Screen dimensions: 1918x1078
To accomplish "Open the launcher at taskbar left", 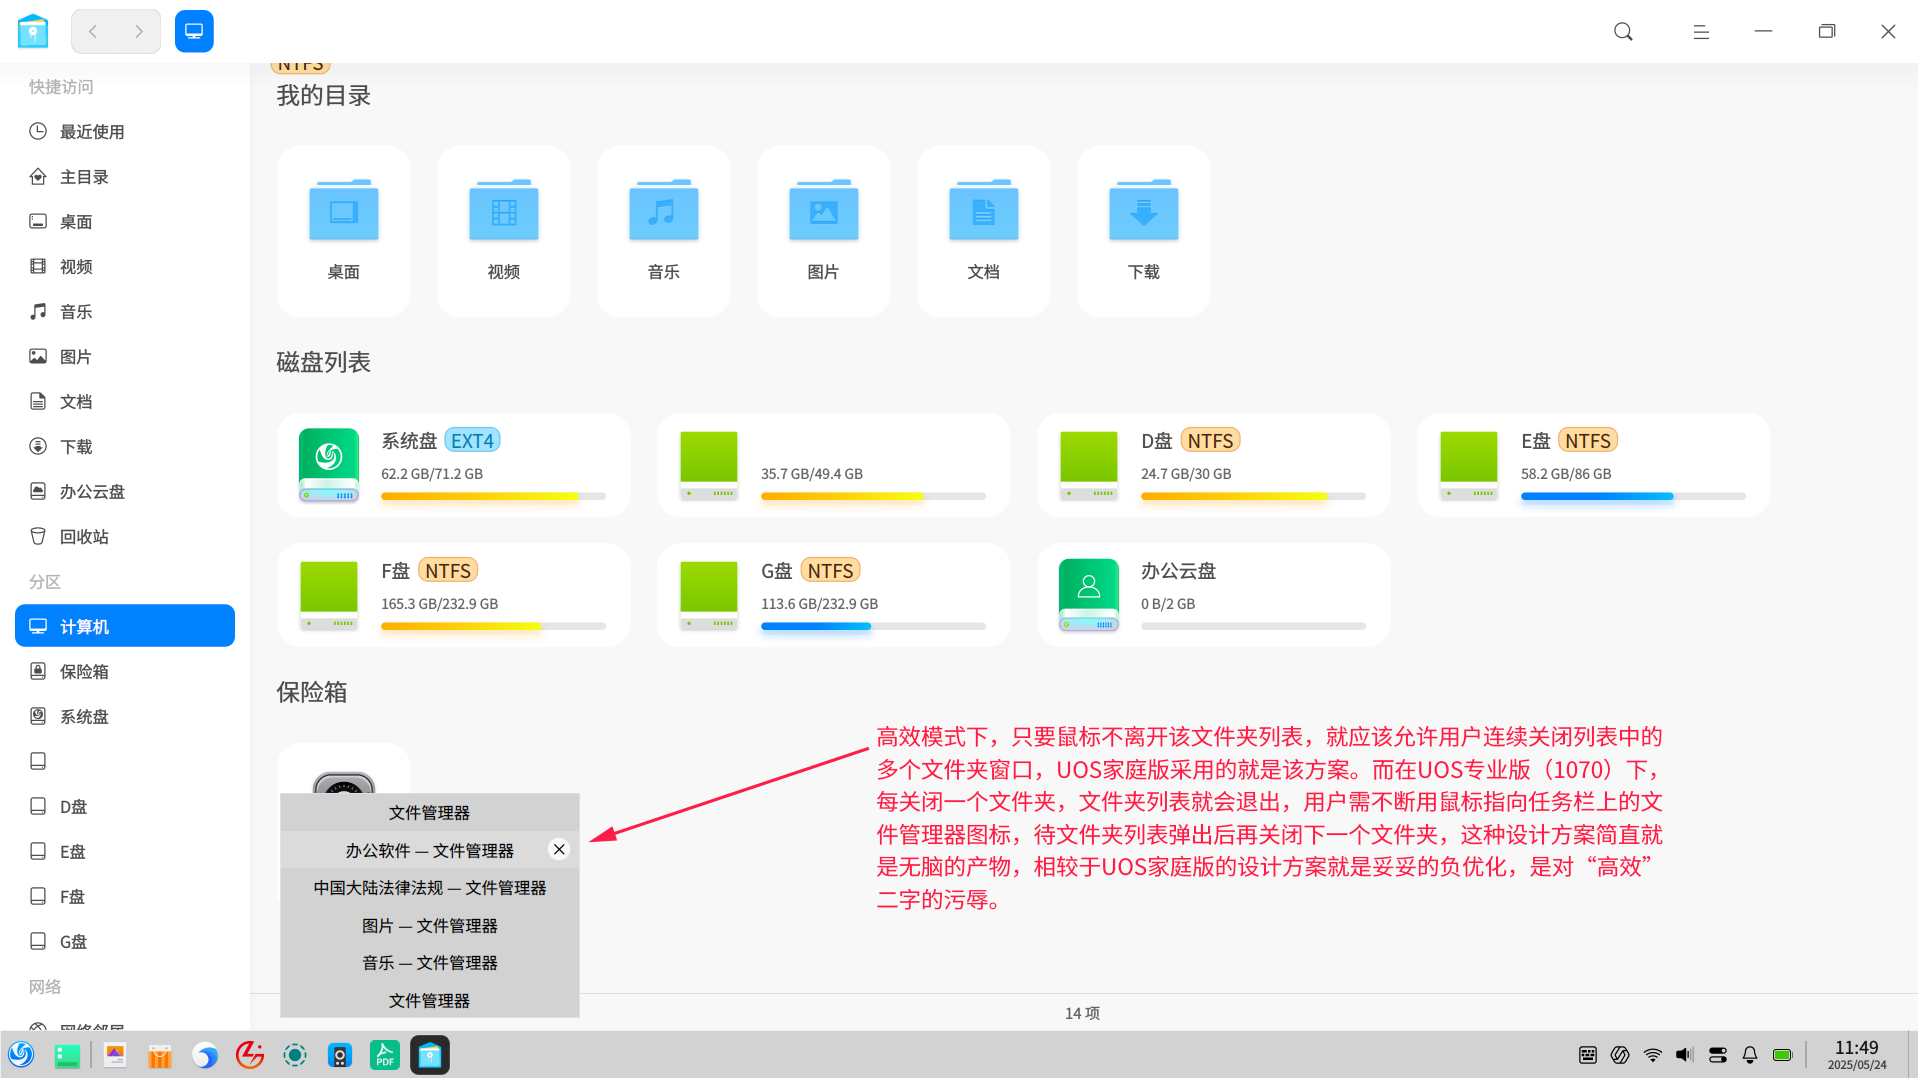I will pyautogui.click(x=21, y=1055).
